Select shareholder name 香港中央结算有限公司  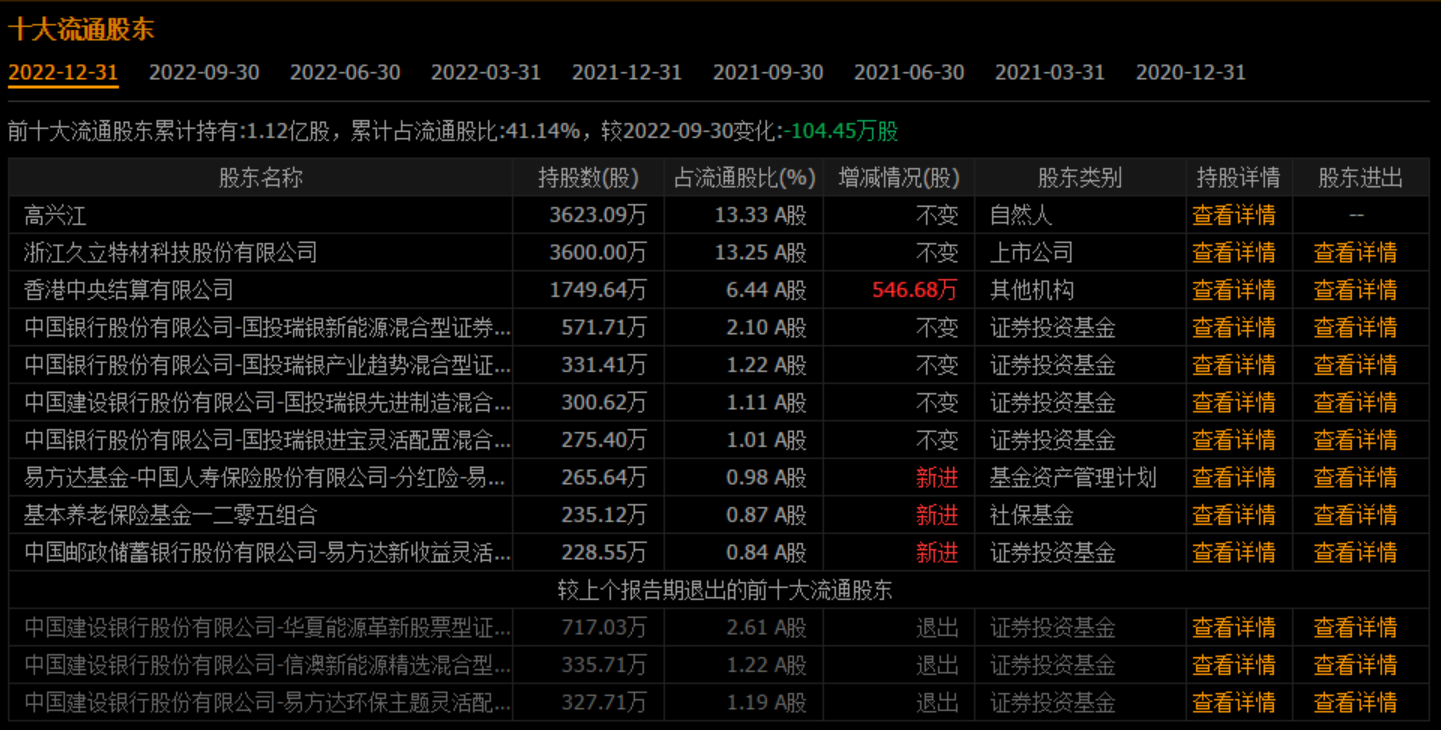tap(129, 290)
